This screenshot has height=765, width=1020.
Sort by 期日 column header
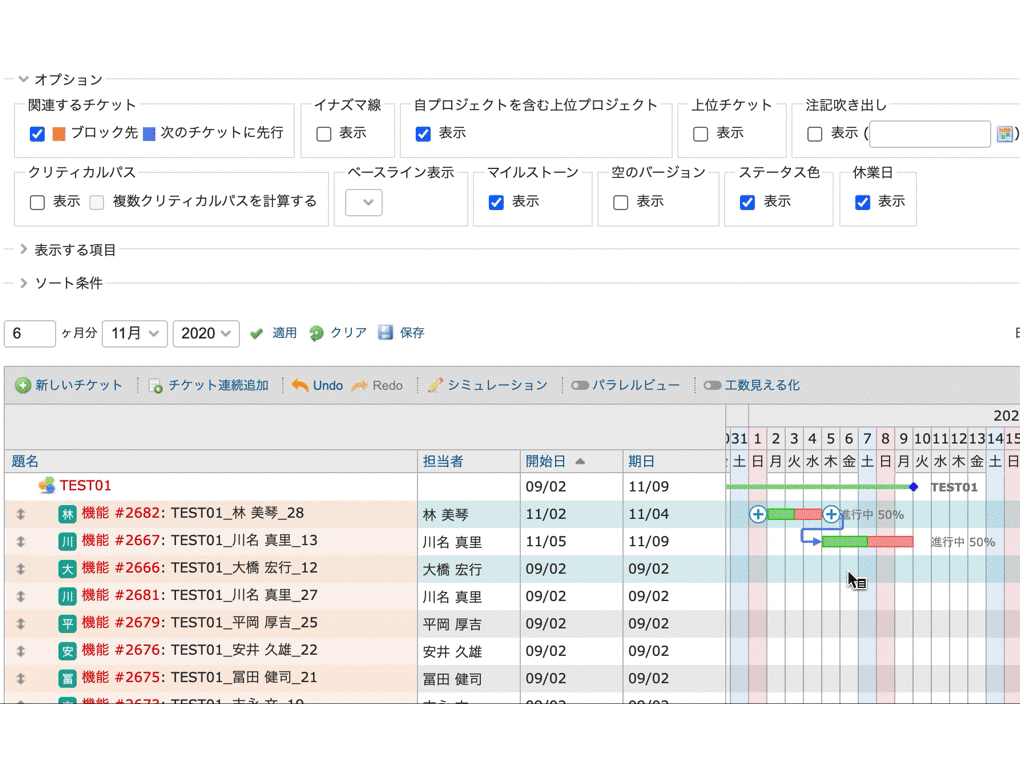(641, 461)
